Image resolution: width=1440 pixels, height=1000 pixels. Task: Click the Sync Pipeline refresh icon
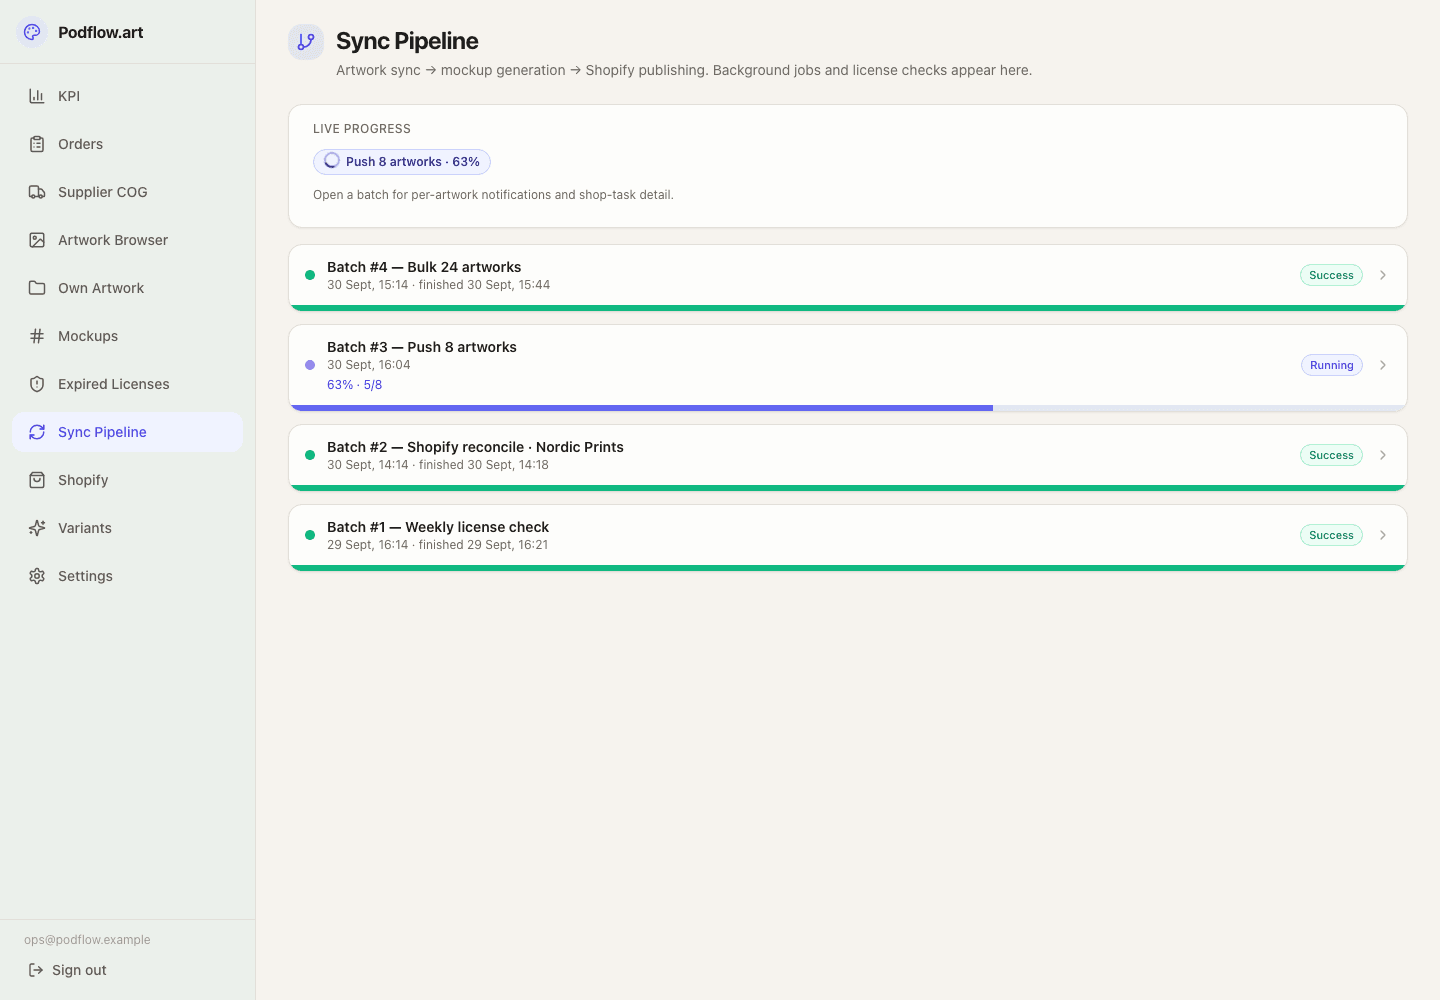pyautogui.click(x=37, y=432)
